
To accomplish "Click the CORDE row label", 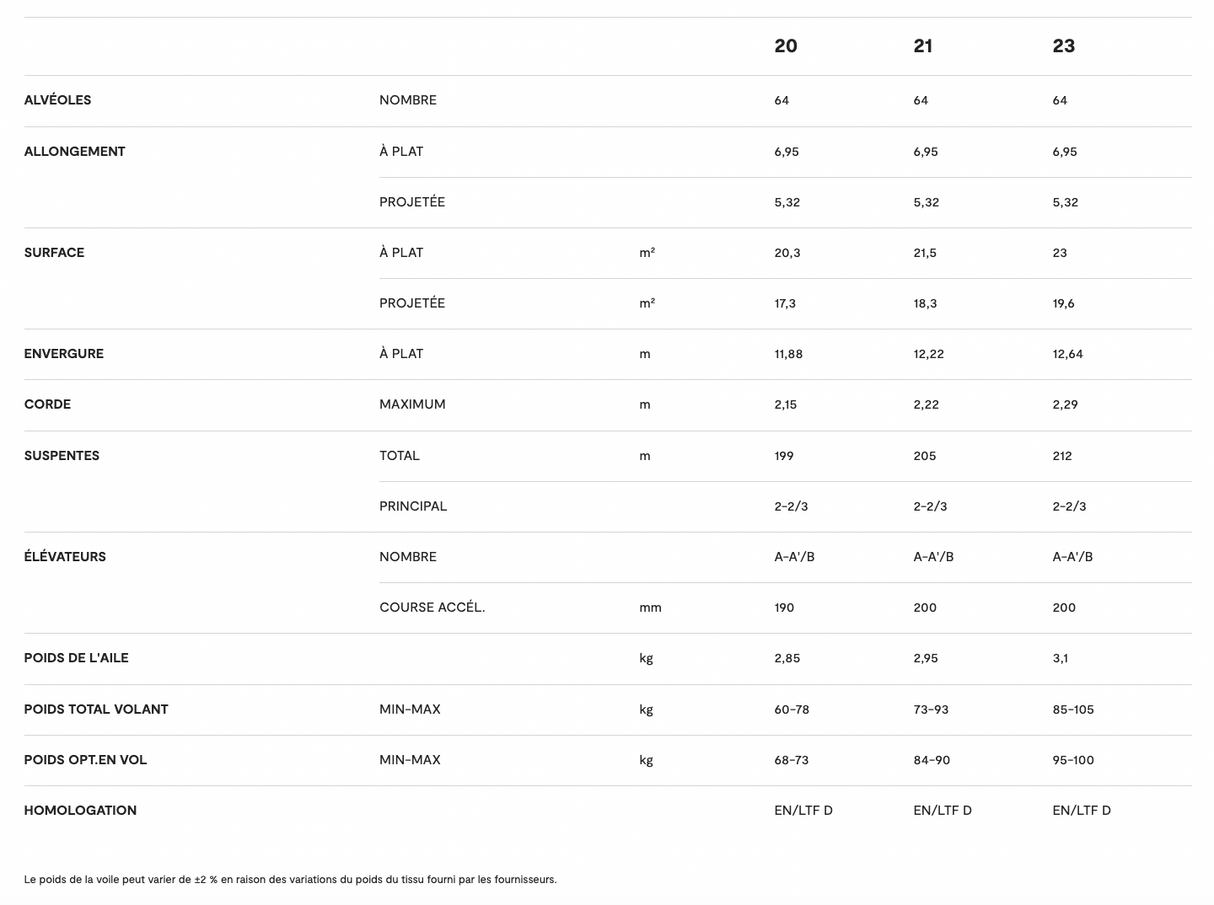I will coord(47,405).
